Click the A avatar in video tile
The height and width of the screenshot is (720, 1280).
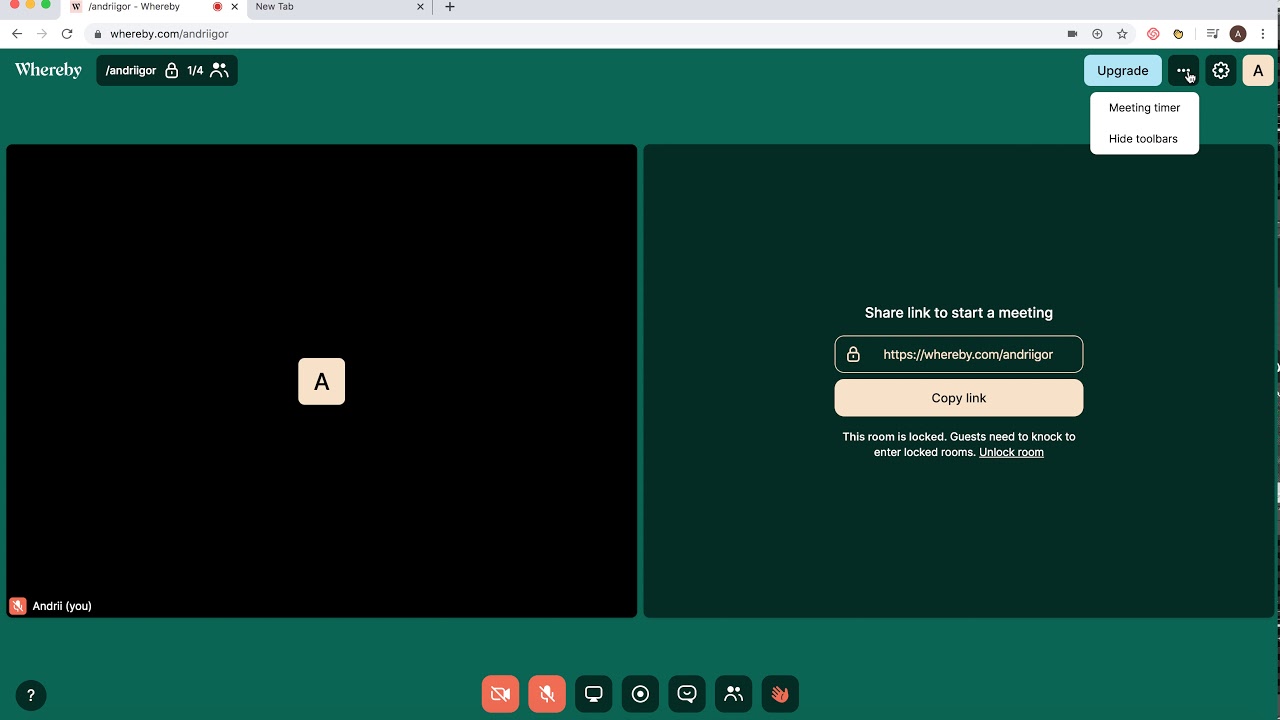pyautogui.click(x=321, y=381)
